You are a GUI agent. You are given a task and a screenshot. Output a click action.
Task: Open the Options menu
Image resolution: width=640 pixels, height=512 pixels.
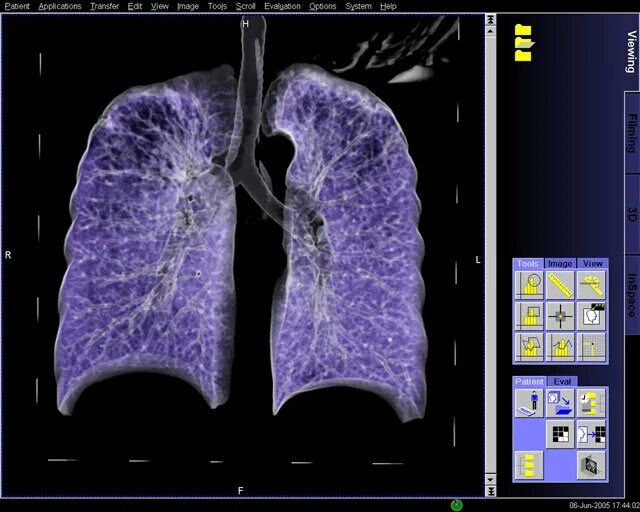click(322, 6)
